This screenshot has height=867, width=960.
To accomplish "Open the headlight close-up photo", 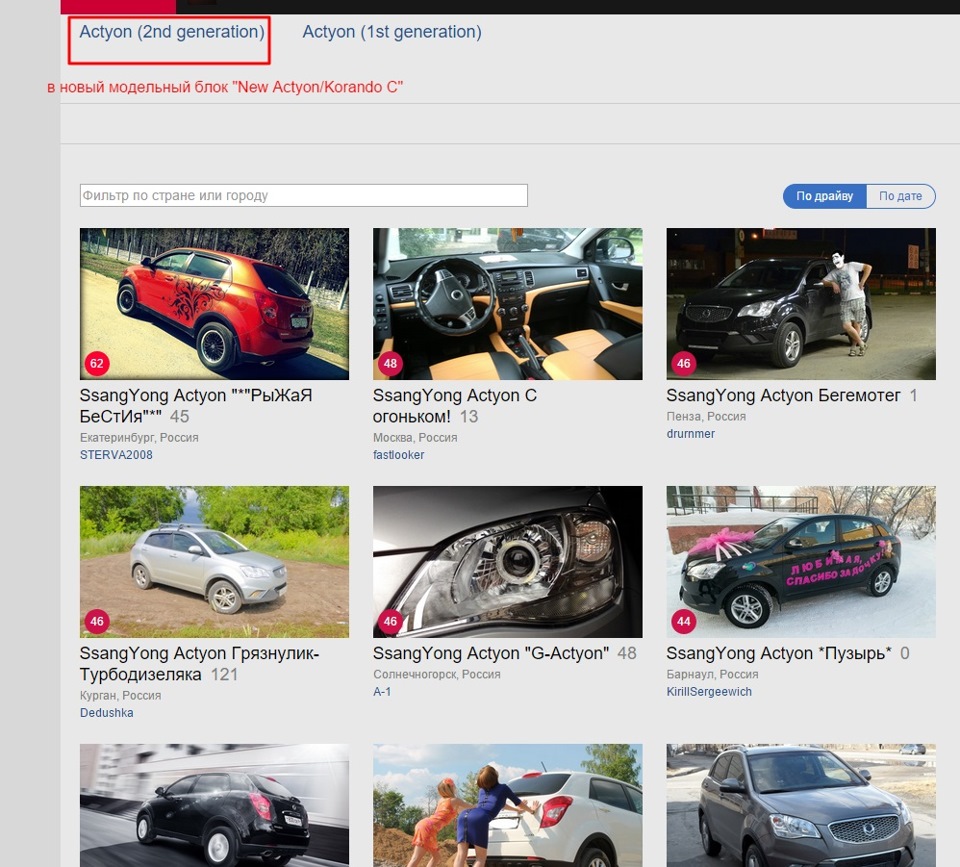I will tap(508, 561).
